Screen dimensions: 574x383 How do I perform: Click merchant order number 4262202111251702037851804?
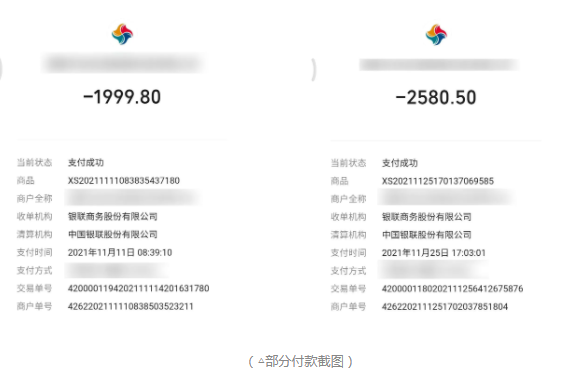tap(445, 306)
